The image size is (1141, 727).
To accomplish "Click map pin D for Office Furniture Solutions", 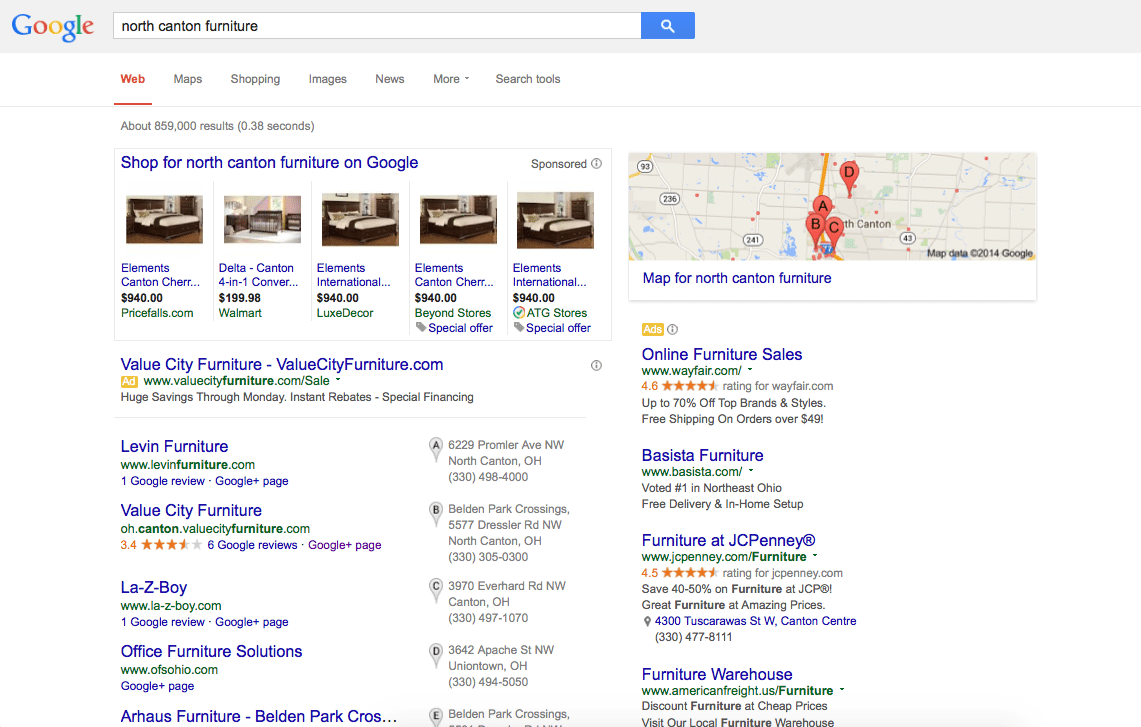I will coord(435,654).
